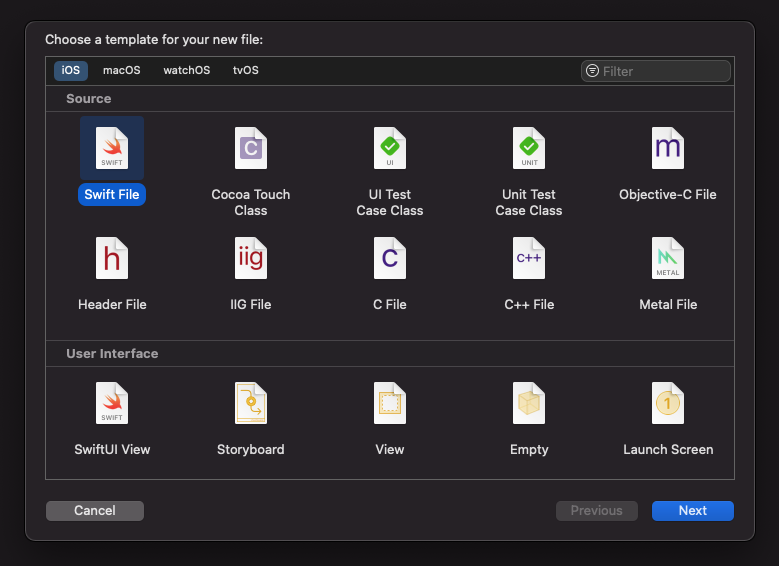Pick the UI Test Case Class icon
This screenshot has height=566, width=779.
390,148
